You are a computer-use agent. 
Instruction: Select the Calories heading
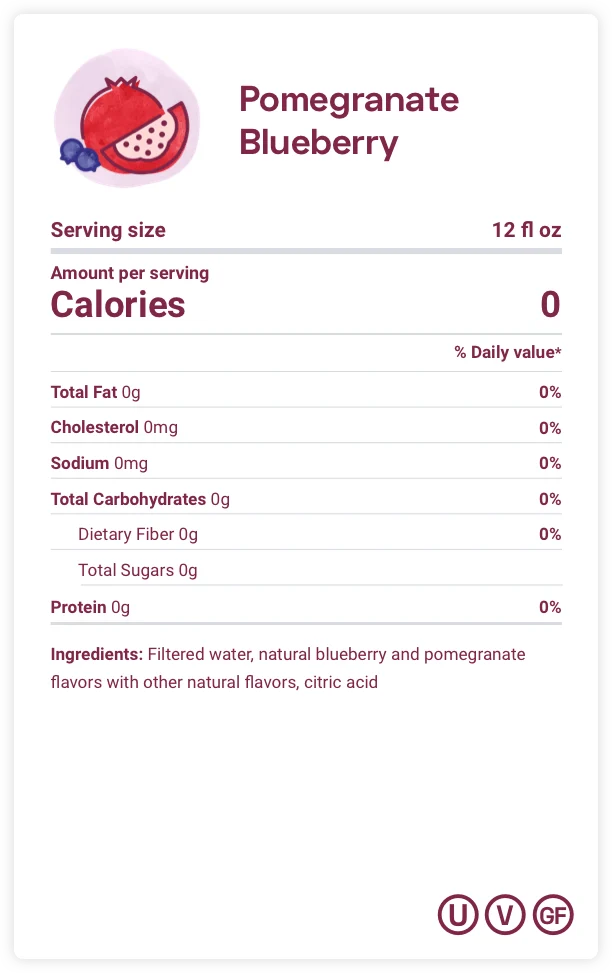coord(118,304)
